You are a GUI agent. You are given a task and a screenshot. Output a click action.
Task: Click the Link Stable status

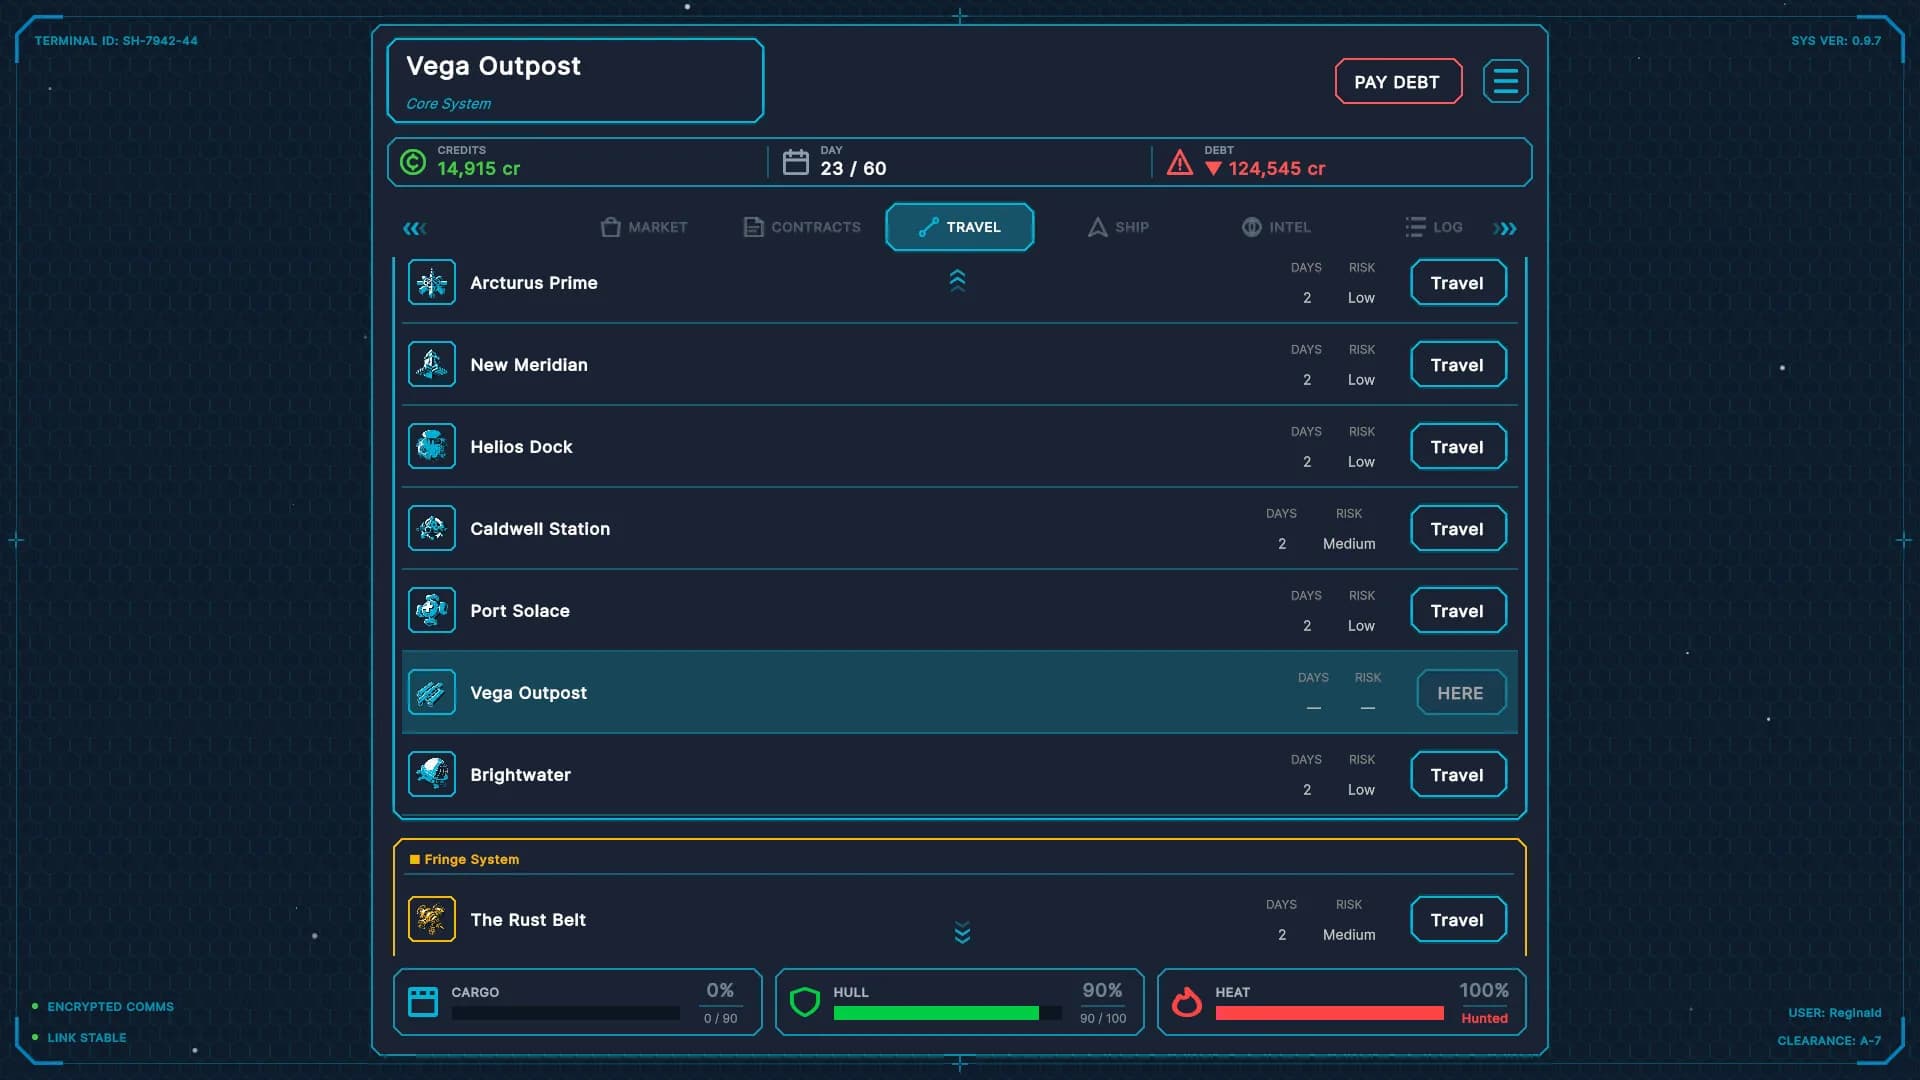[87, 1038]
